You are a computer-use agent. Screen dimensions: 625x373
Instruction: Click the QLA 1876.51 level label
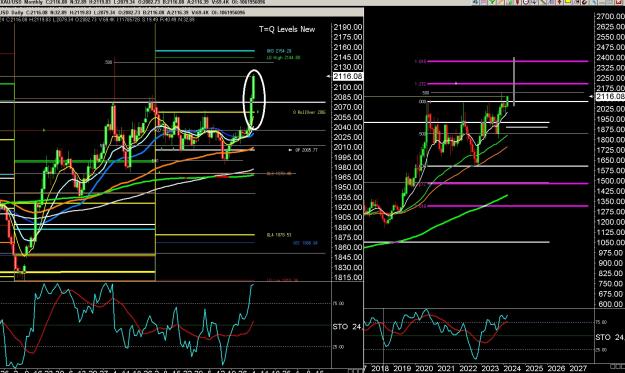pos(279,235)
